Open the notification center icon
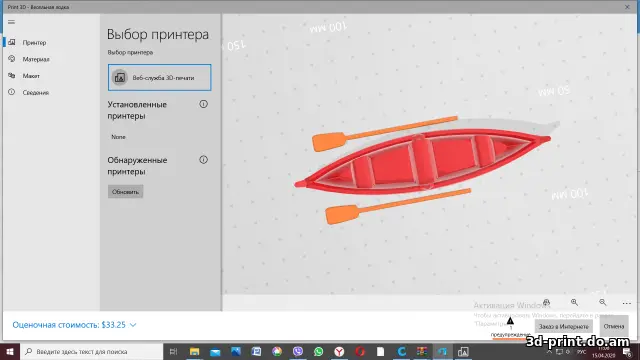 tap(628, 352)
